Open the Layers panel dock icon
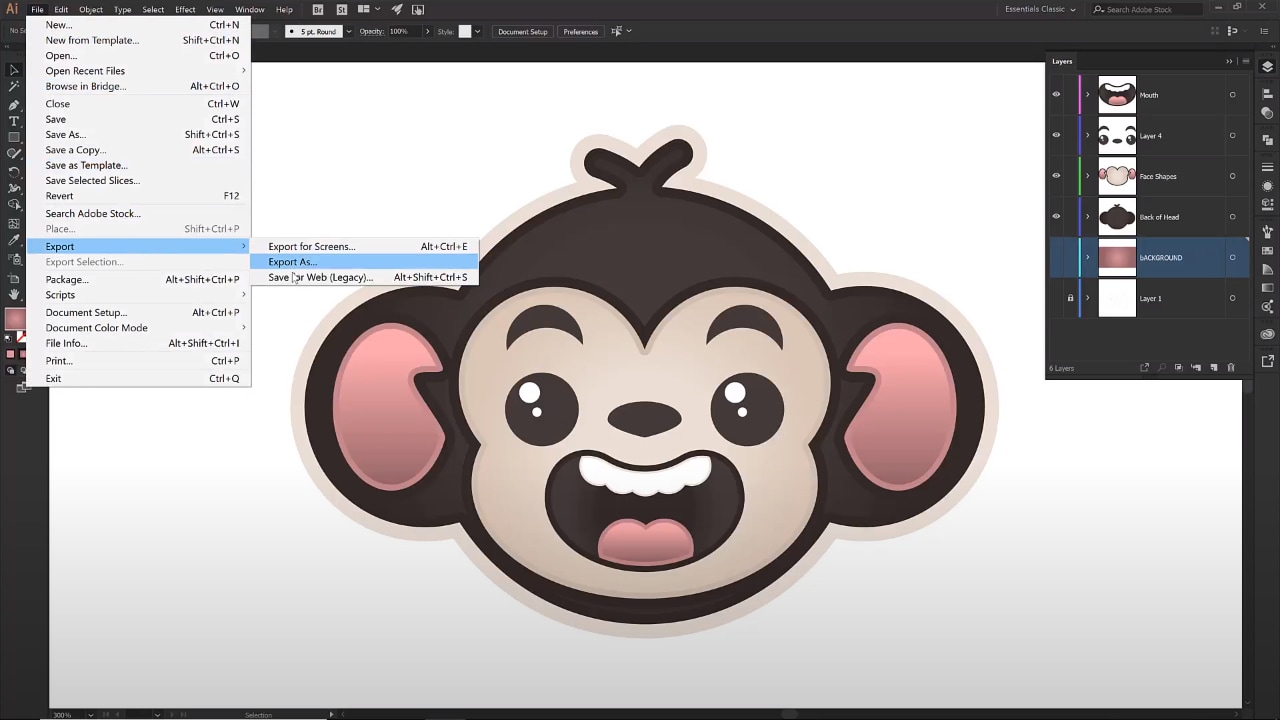 click(x=1268, y=67)
